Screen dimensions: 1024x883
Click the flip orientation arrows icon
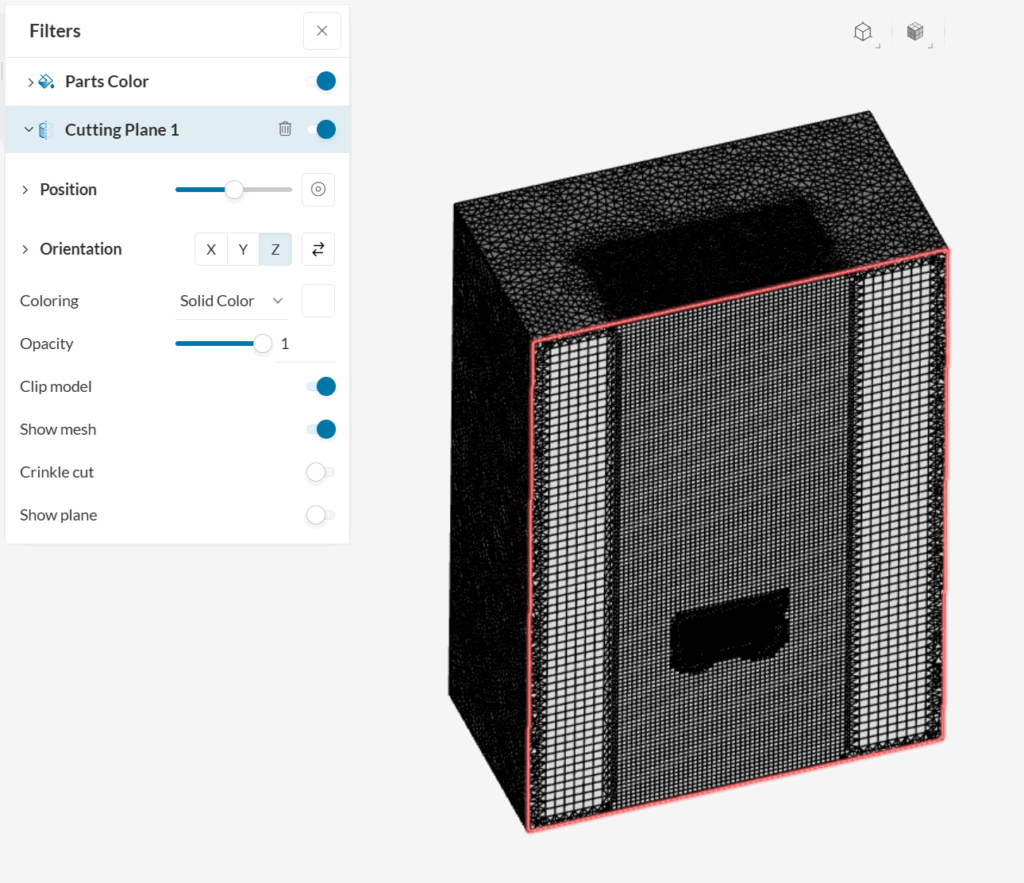point(317,249)
